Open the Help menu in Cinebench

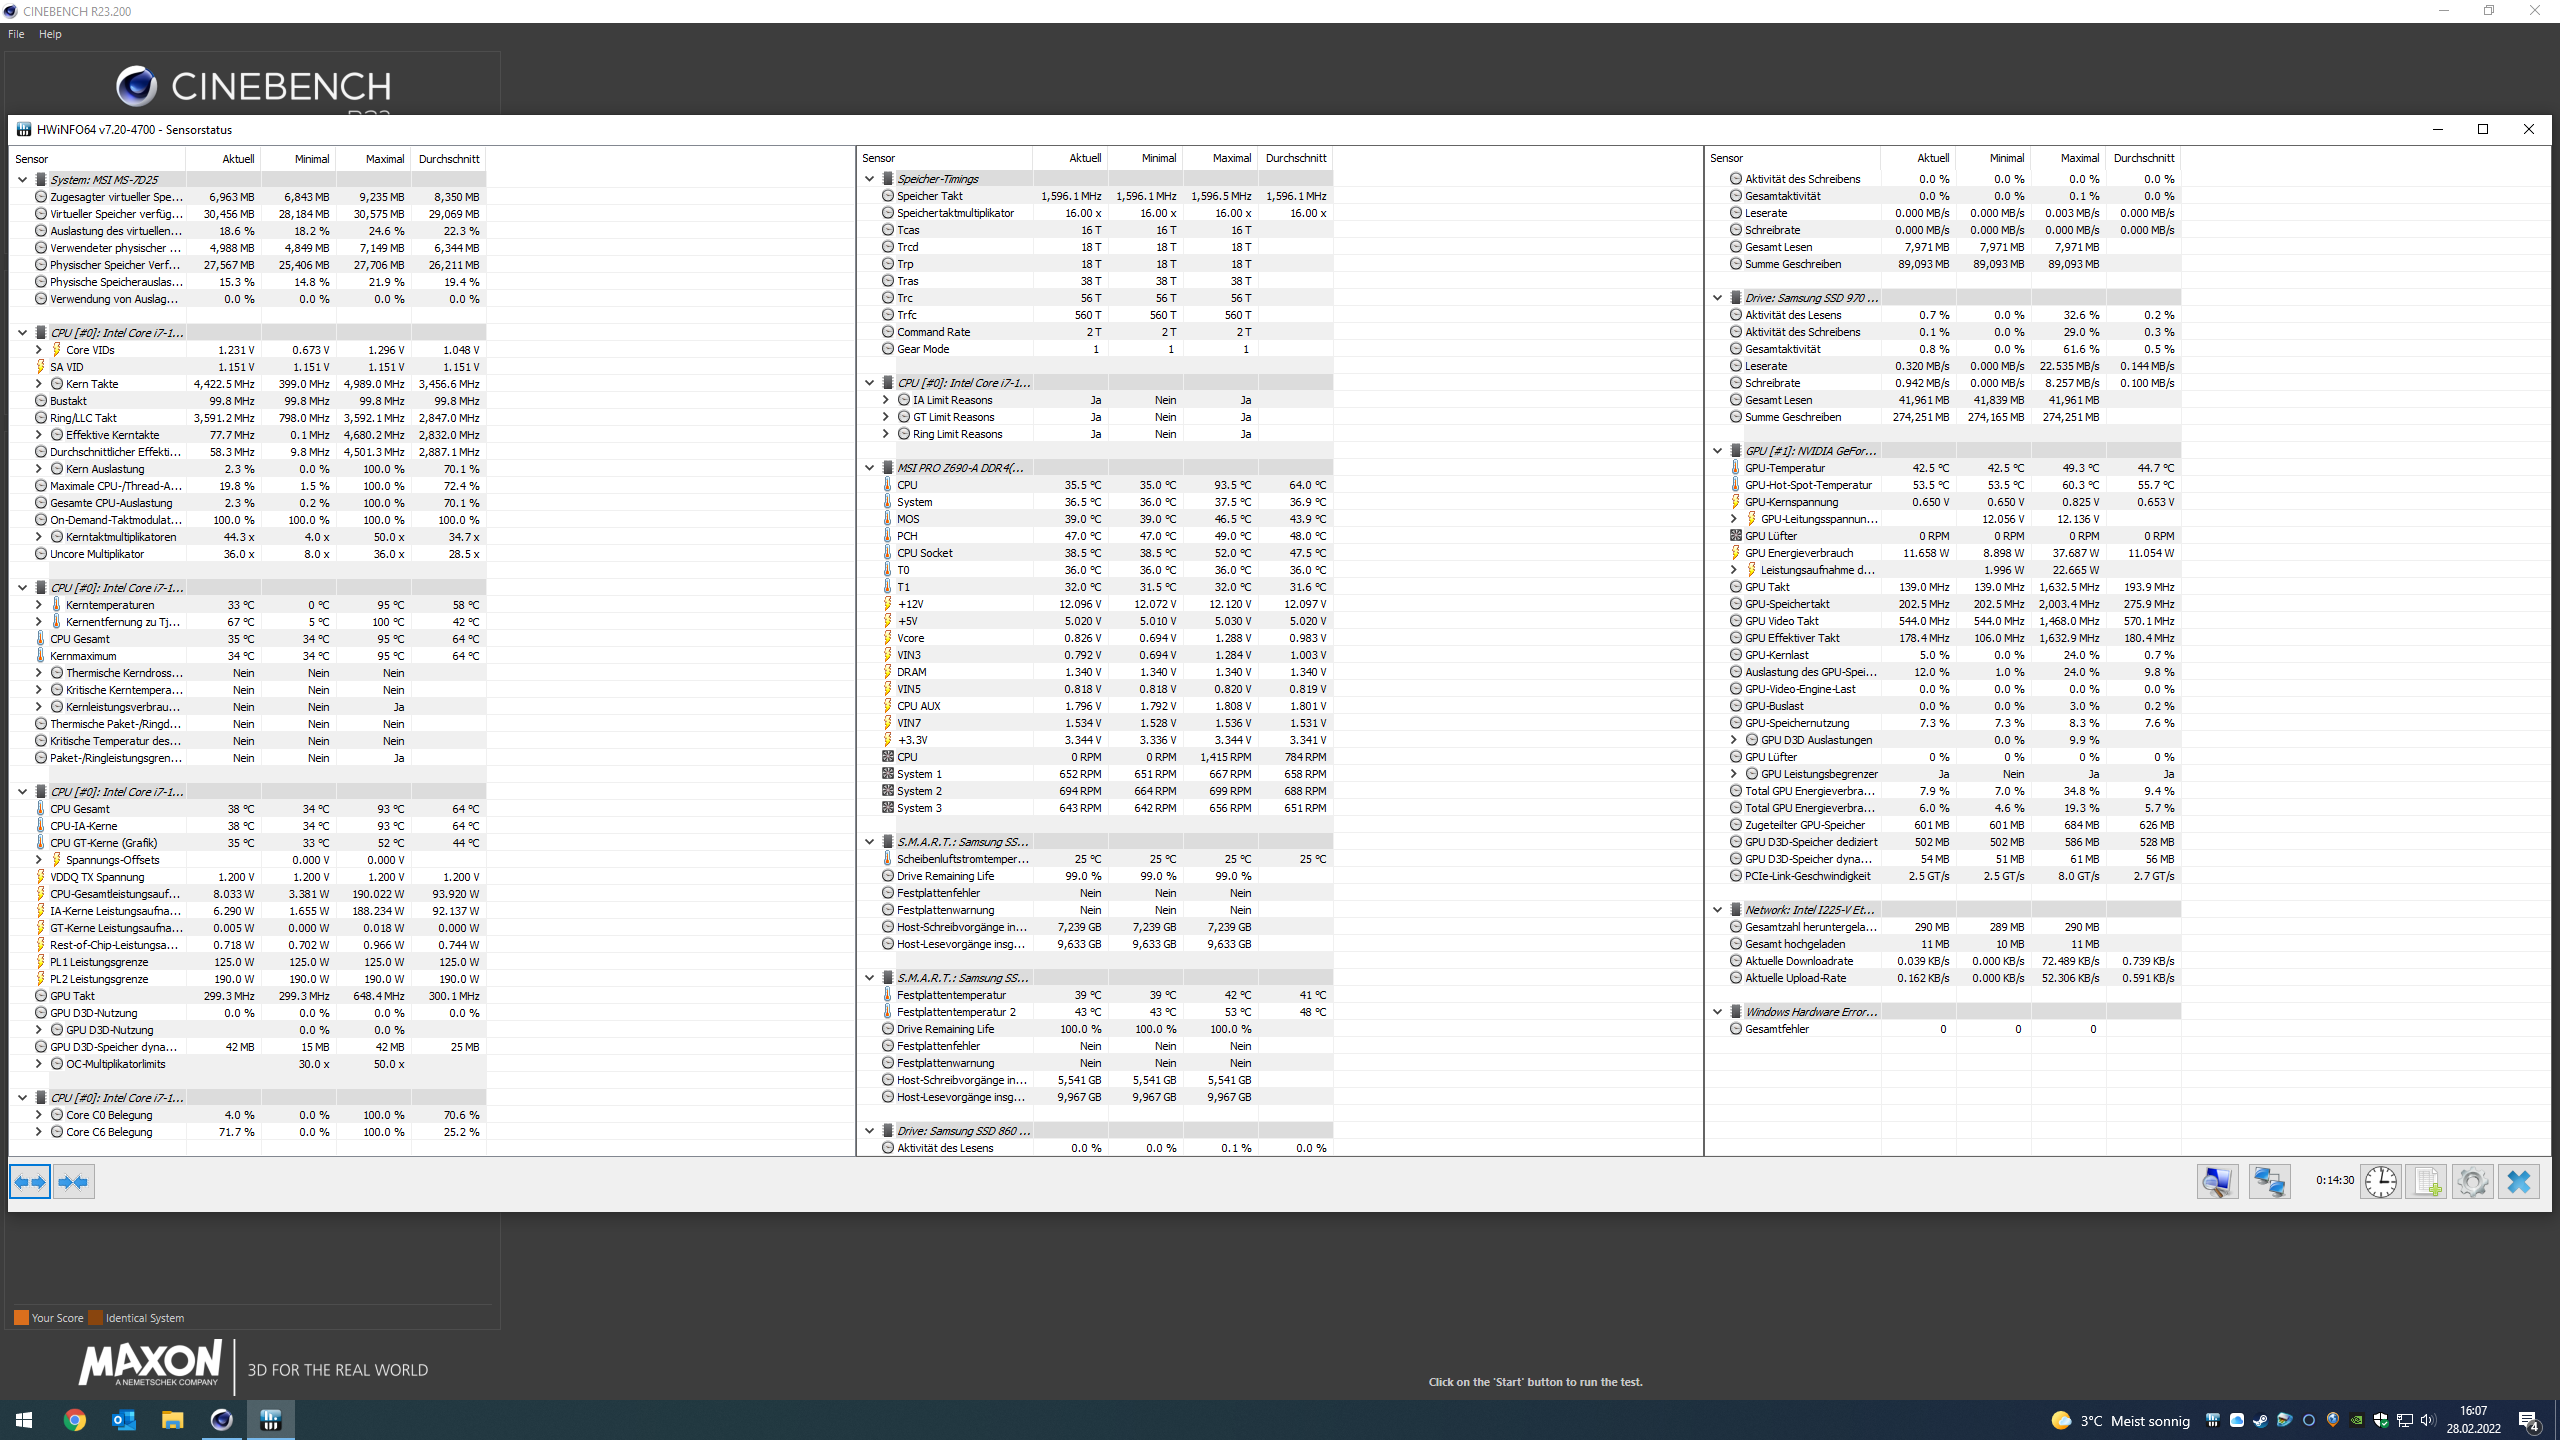[50, 34]
